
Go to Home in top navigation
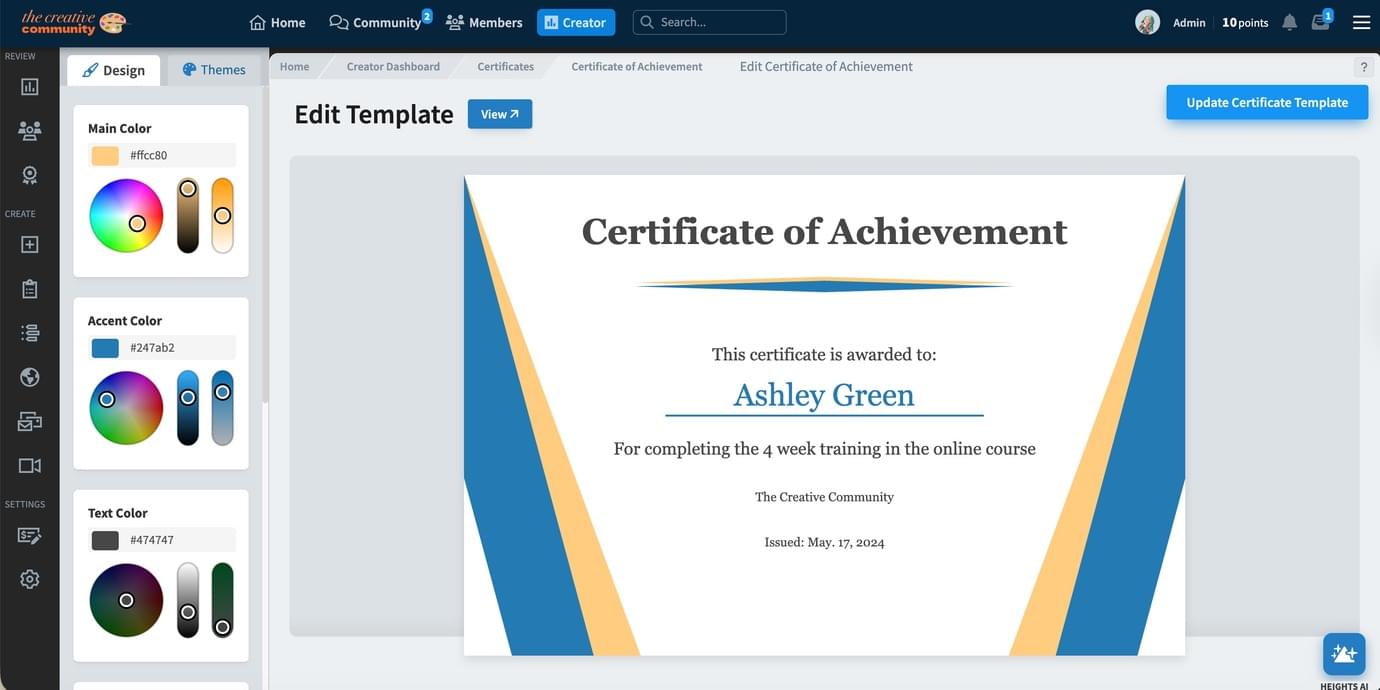point(277,22)
